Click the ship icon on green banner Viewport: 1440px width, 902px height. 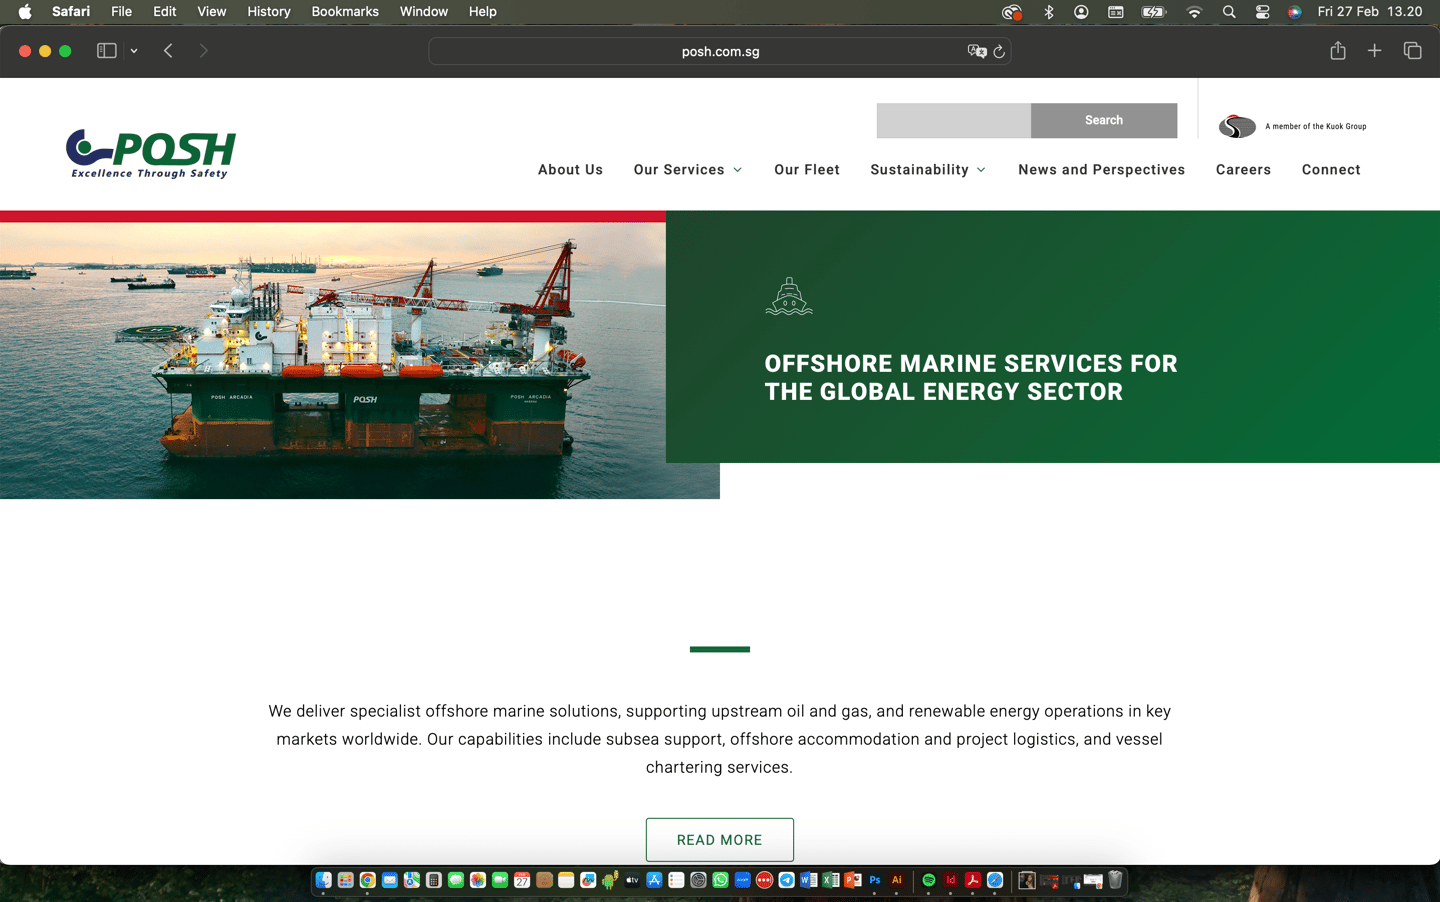[x=789, y=296]
